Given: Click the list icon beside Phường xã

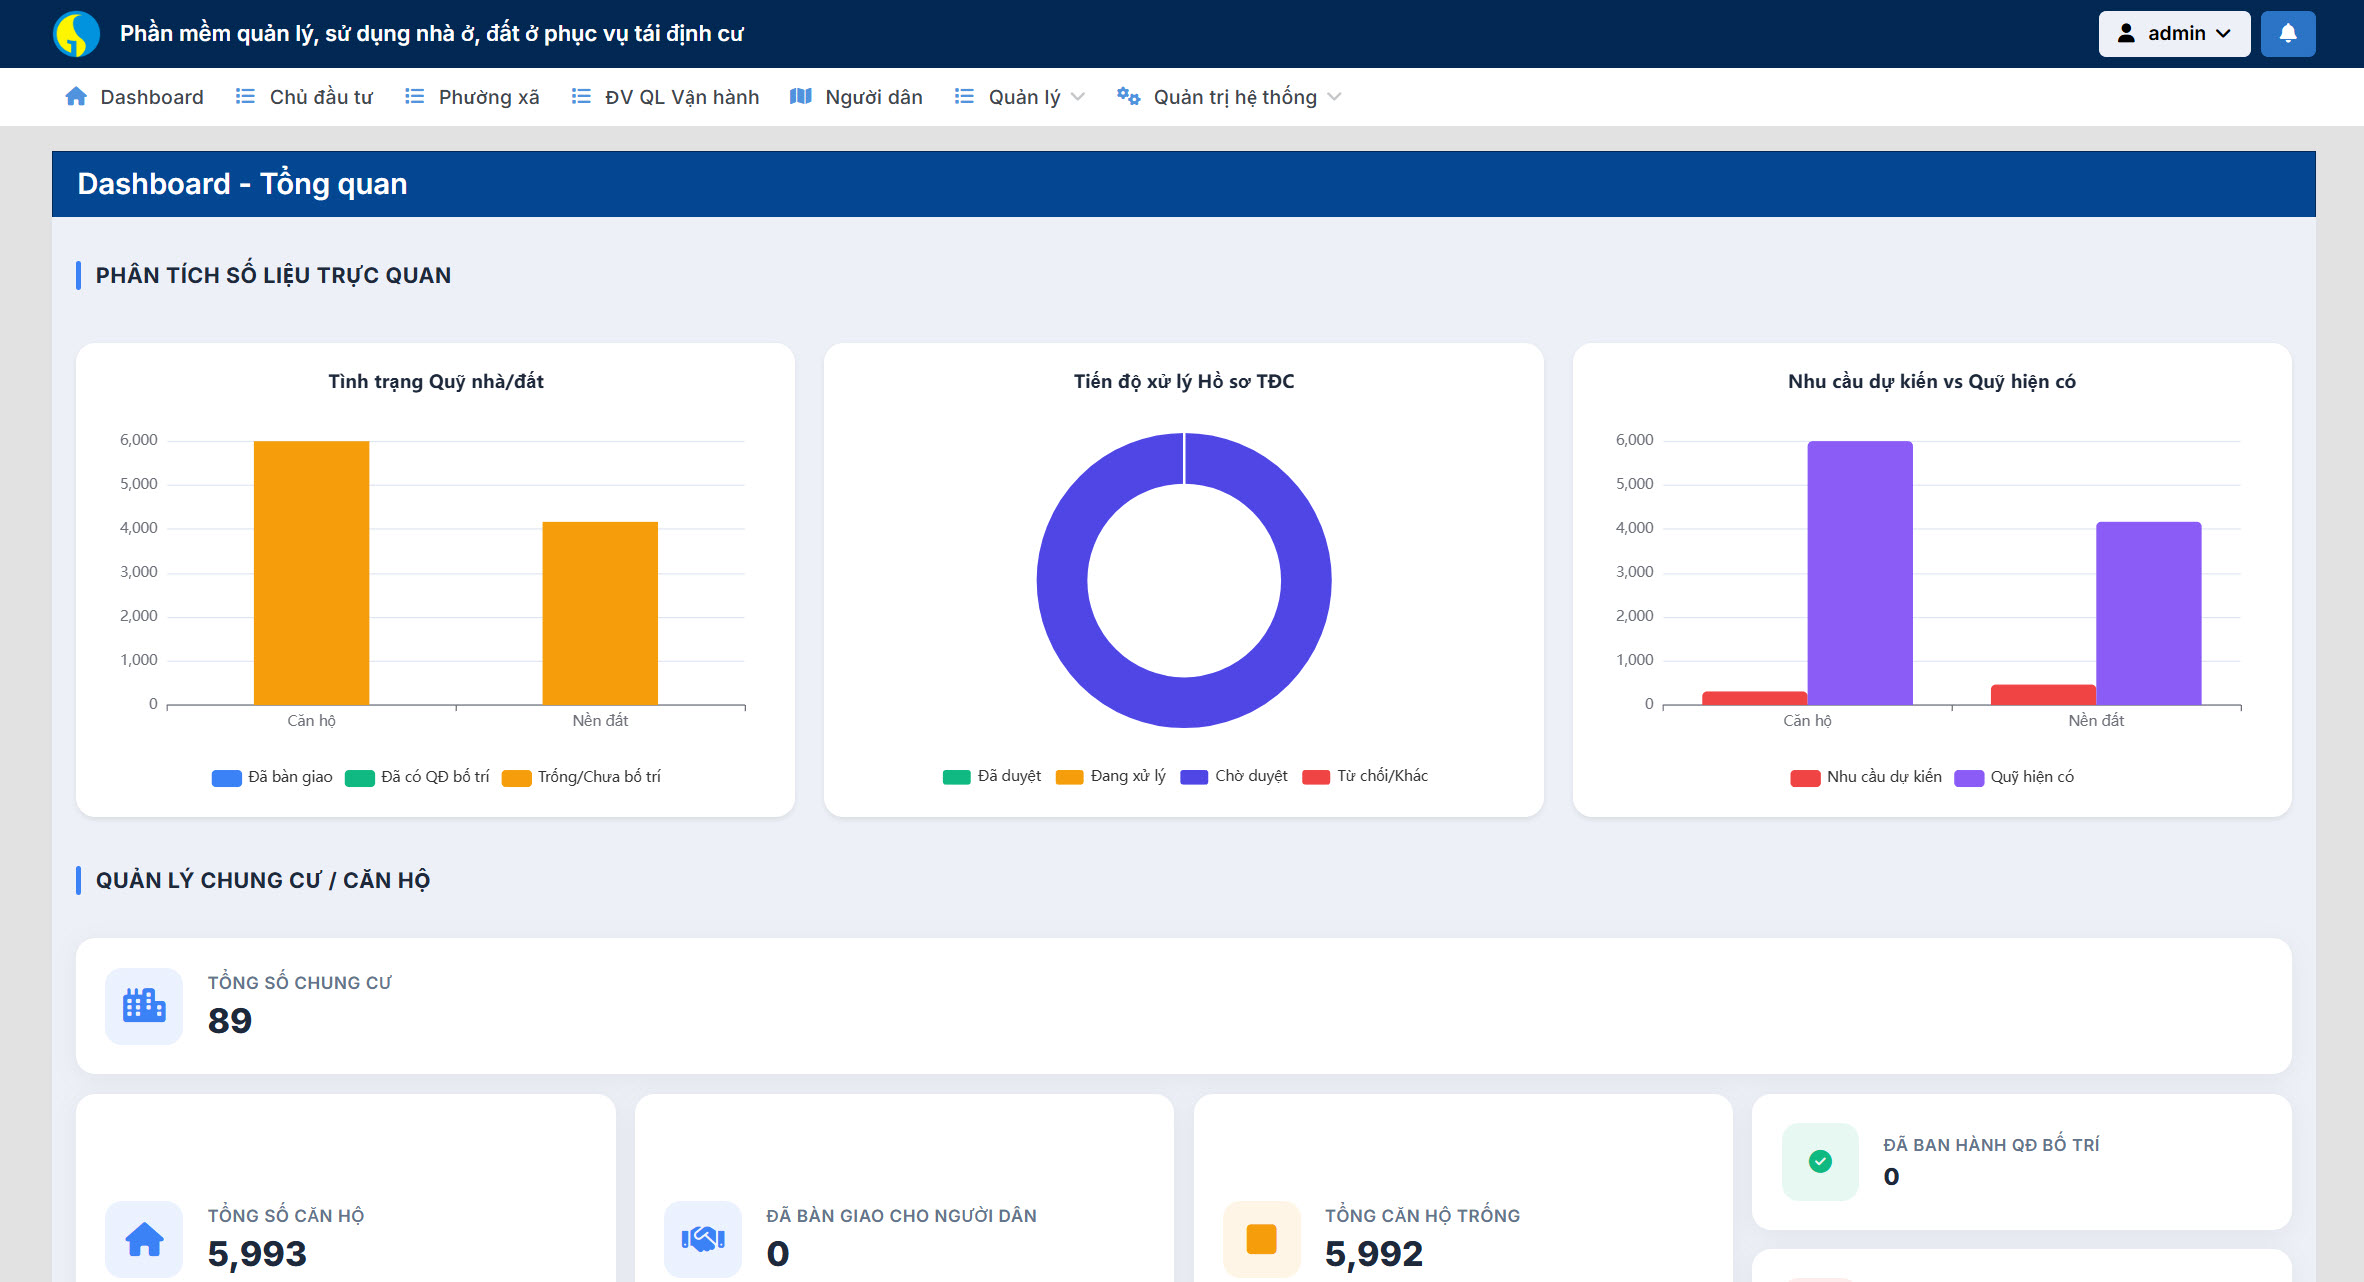Looking at the screenshot, I should tap(414, 97).
